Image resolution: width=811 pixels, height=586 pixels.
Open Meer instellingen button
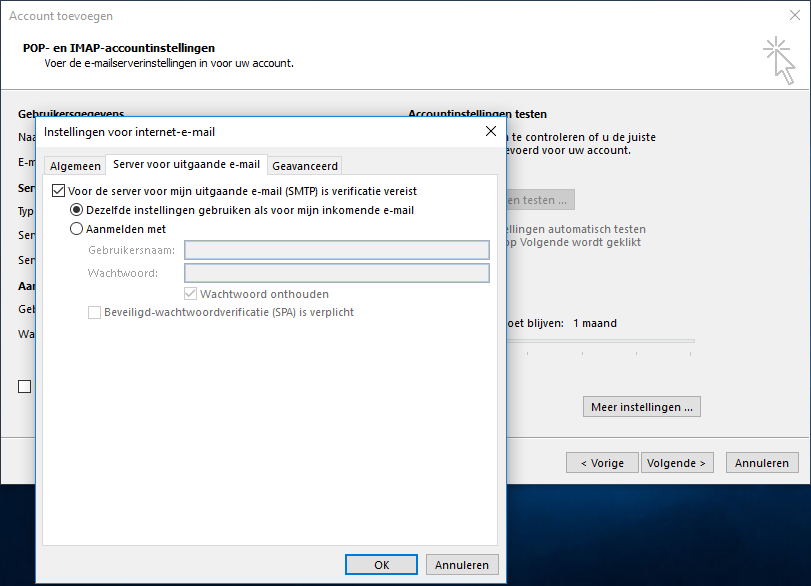641,407
